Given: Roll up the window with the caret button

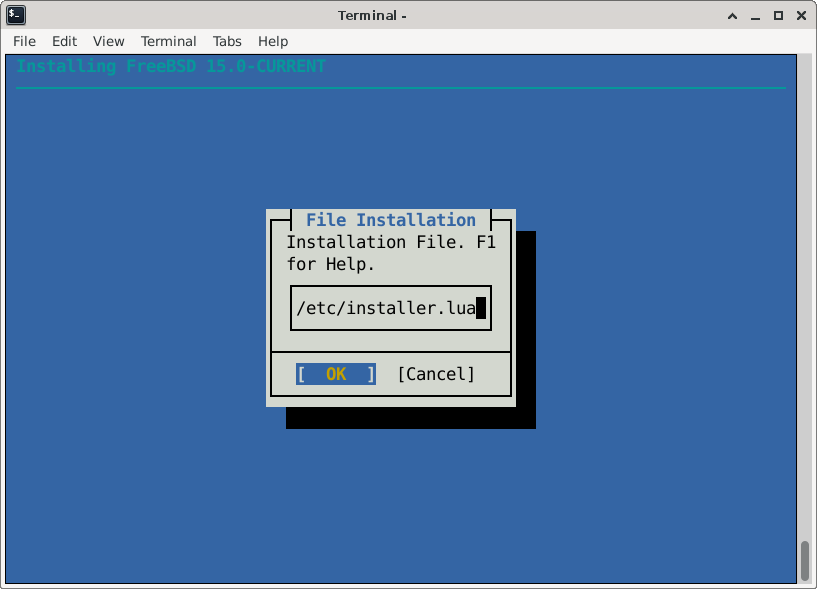Looking at the screenshot, I should tap(731, 15).
